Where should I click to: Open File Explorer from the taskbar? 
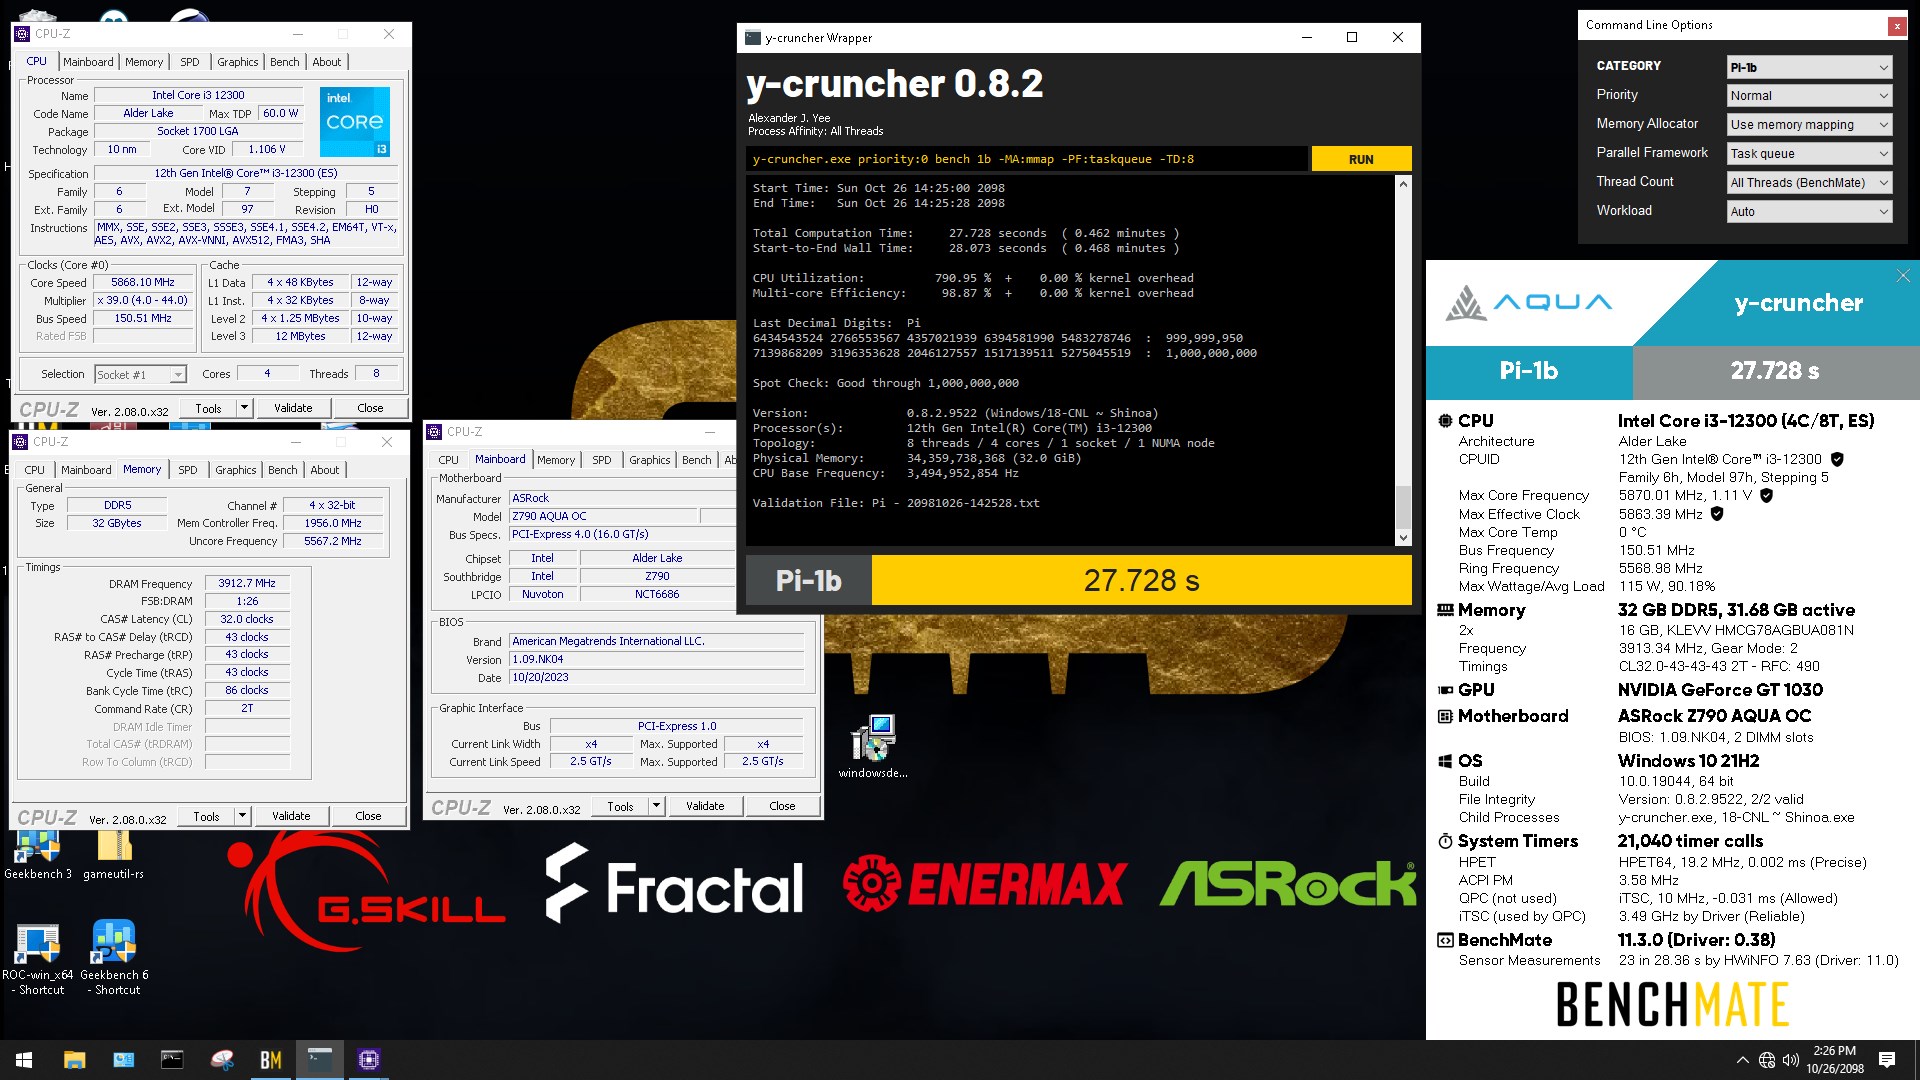(74, 1060)
